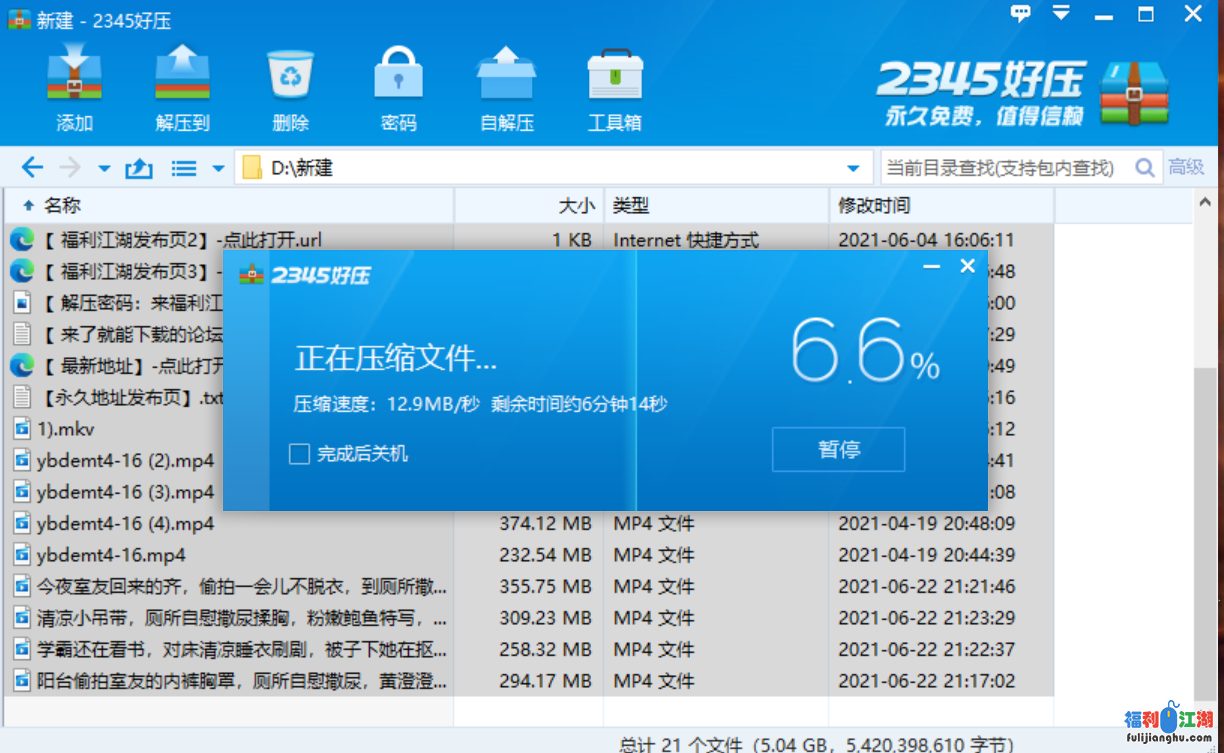Open the feedback chat bubble icon

(1021, 14)
